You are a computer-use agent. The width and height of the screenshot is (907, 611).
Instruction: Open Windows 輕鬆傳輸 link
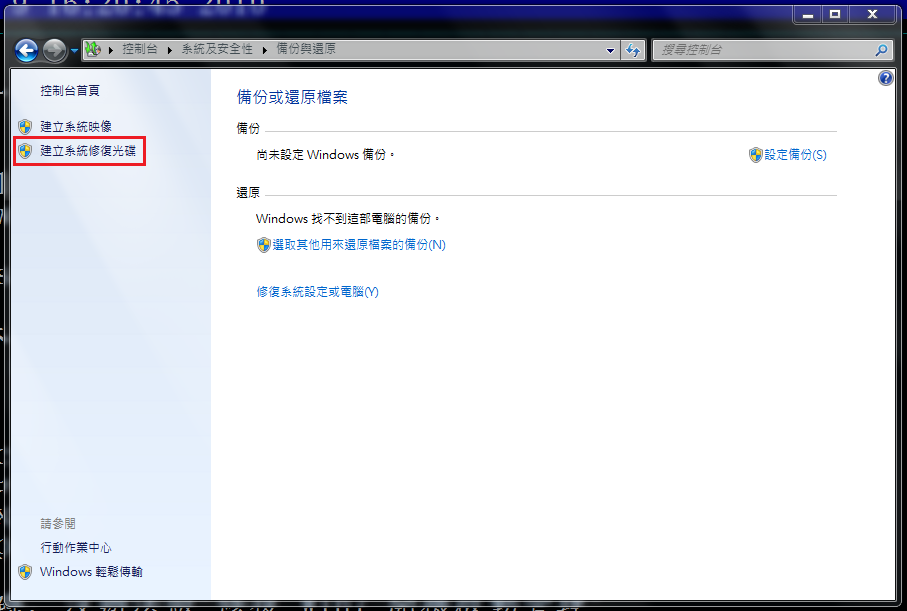pos(91,572)
